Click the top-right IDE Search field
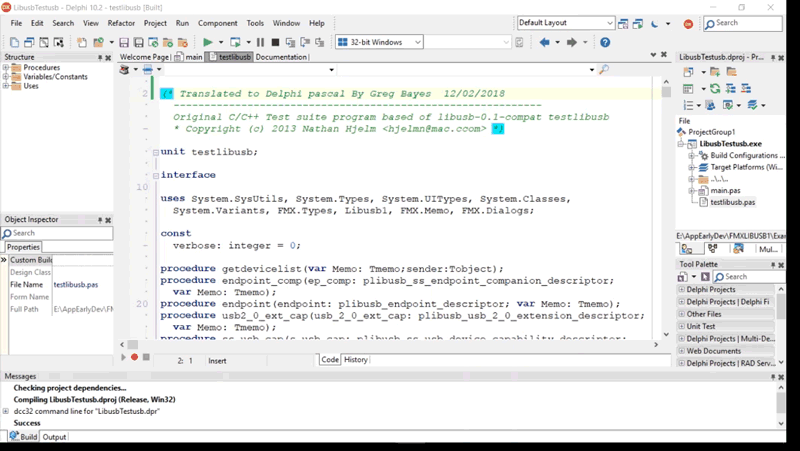The width and height of the screenshot is (800, 451). coord(743,23)
